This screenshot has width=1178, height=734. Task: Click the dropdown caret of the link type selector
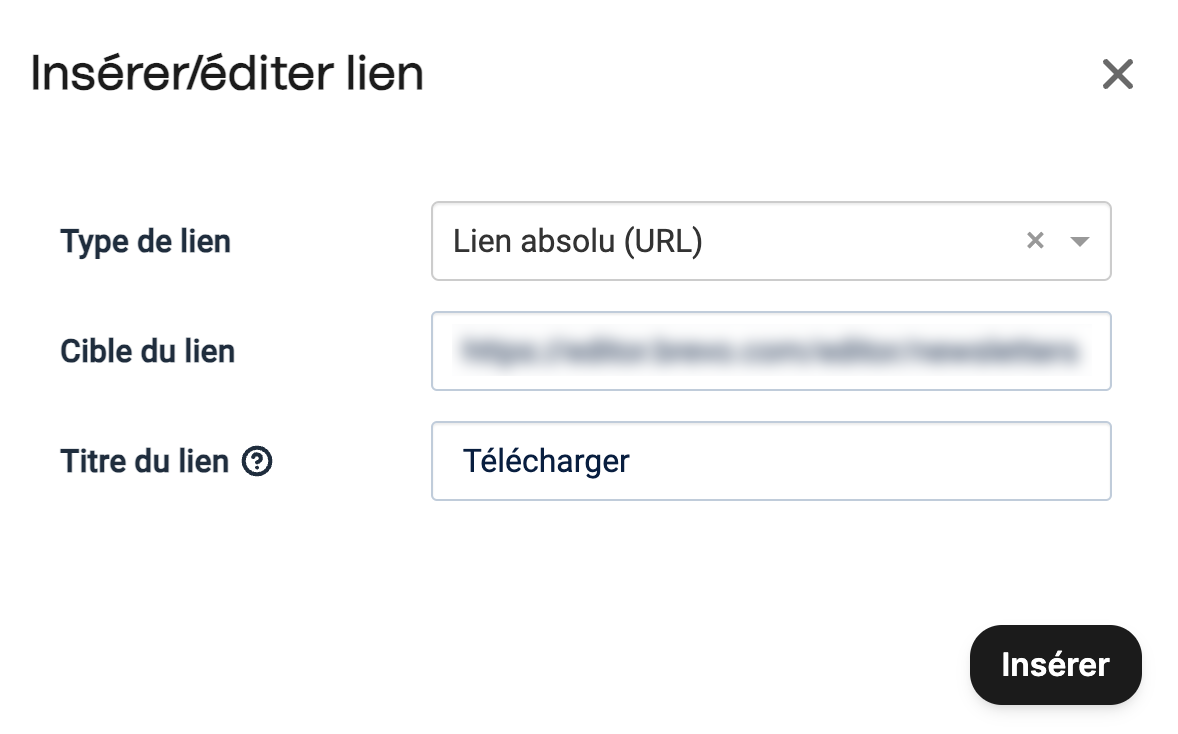tap(1080, 240)
